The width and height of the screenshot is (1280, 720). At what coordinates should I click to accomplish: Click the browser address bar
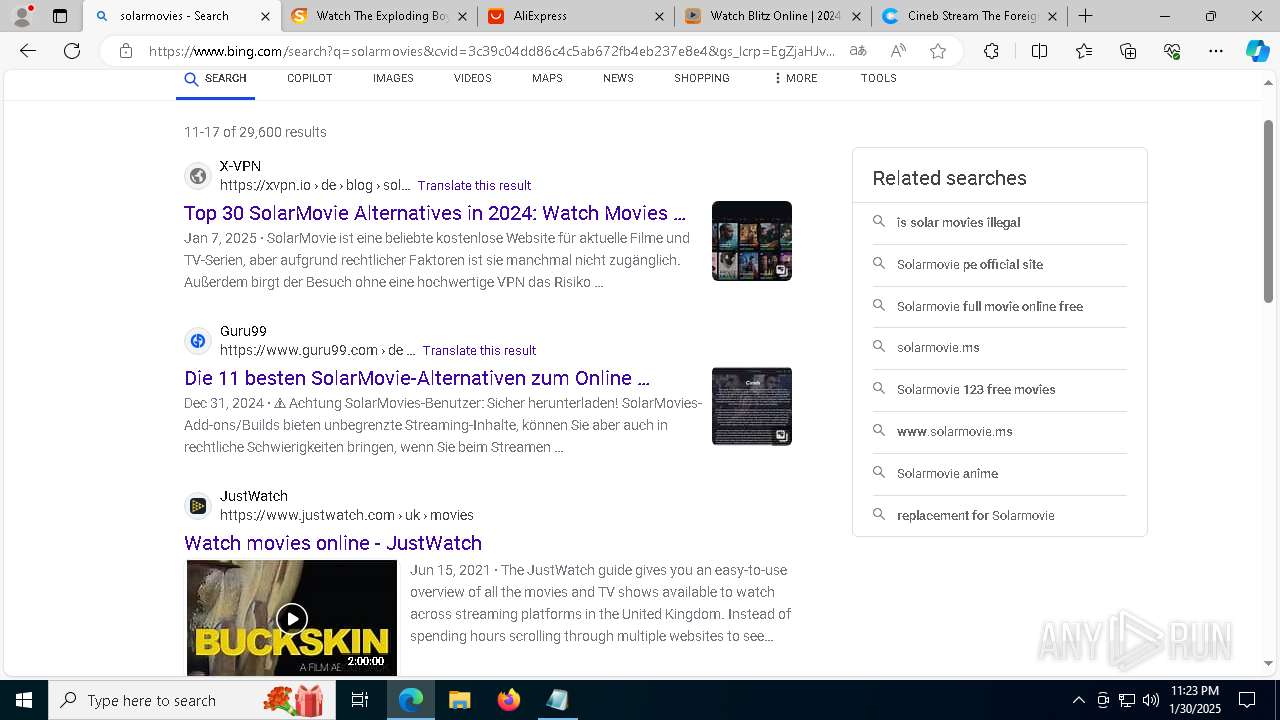point(490,51)
